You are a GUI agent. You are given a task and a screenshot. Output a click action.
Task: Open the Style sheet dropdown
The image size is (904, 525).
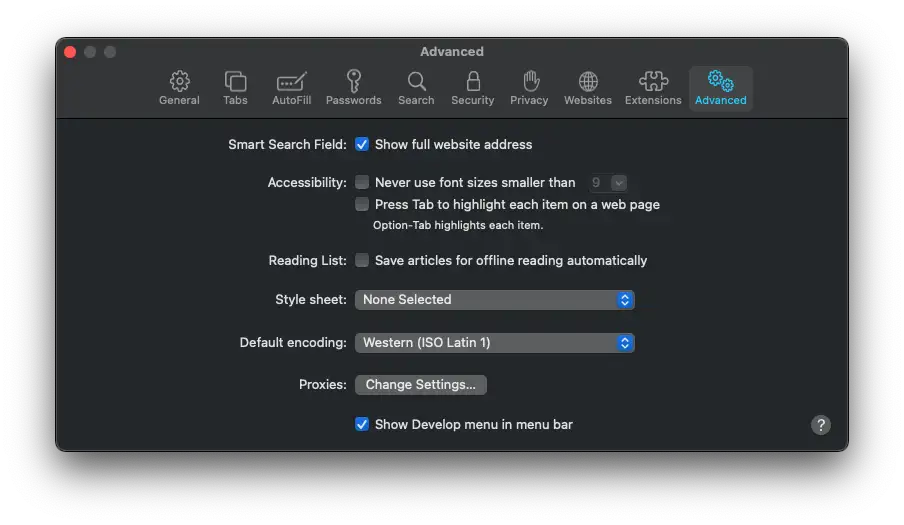495,300
